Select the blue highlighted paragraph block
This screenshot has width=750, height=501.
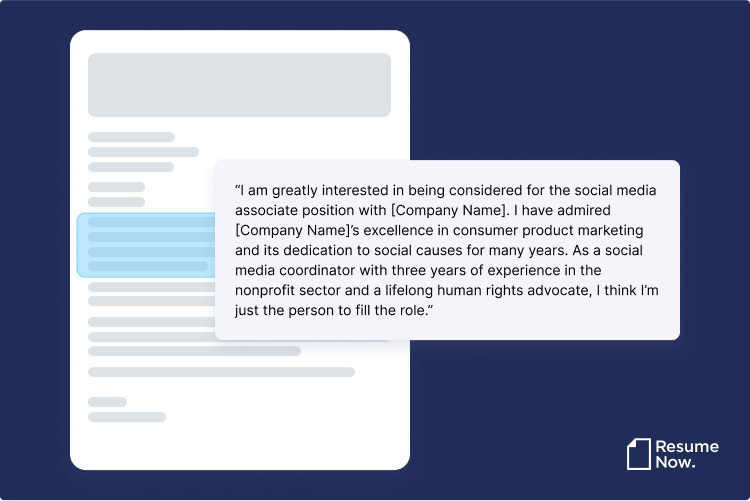coord(145,244)
